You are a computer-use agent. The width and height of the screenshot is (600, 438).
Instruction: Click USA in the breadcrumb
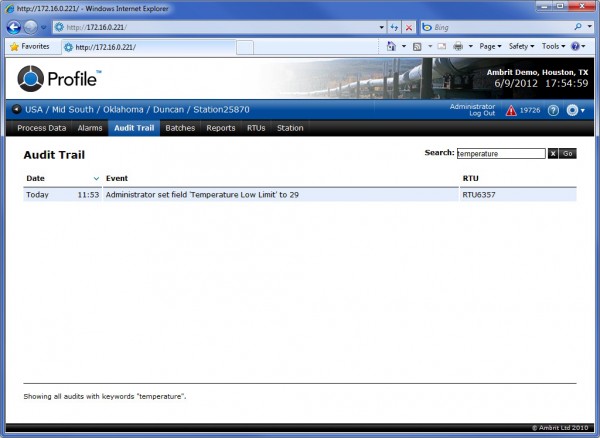[34, 109]
